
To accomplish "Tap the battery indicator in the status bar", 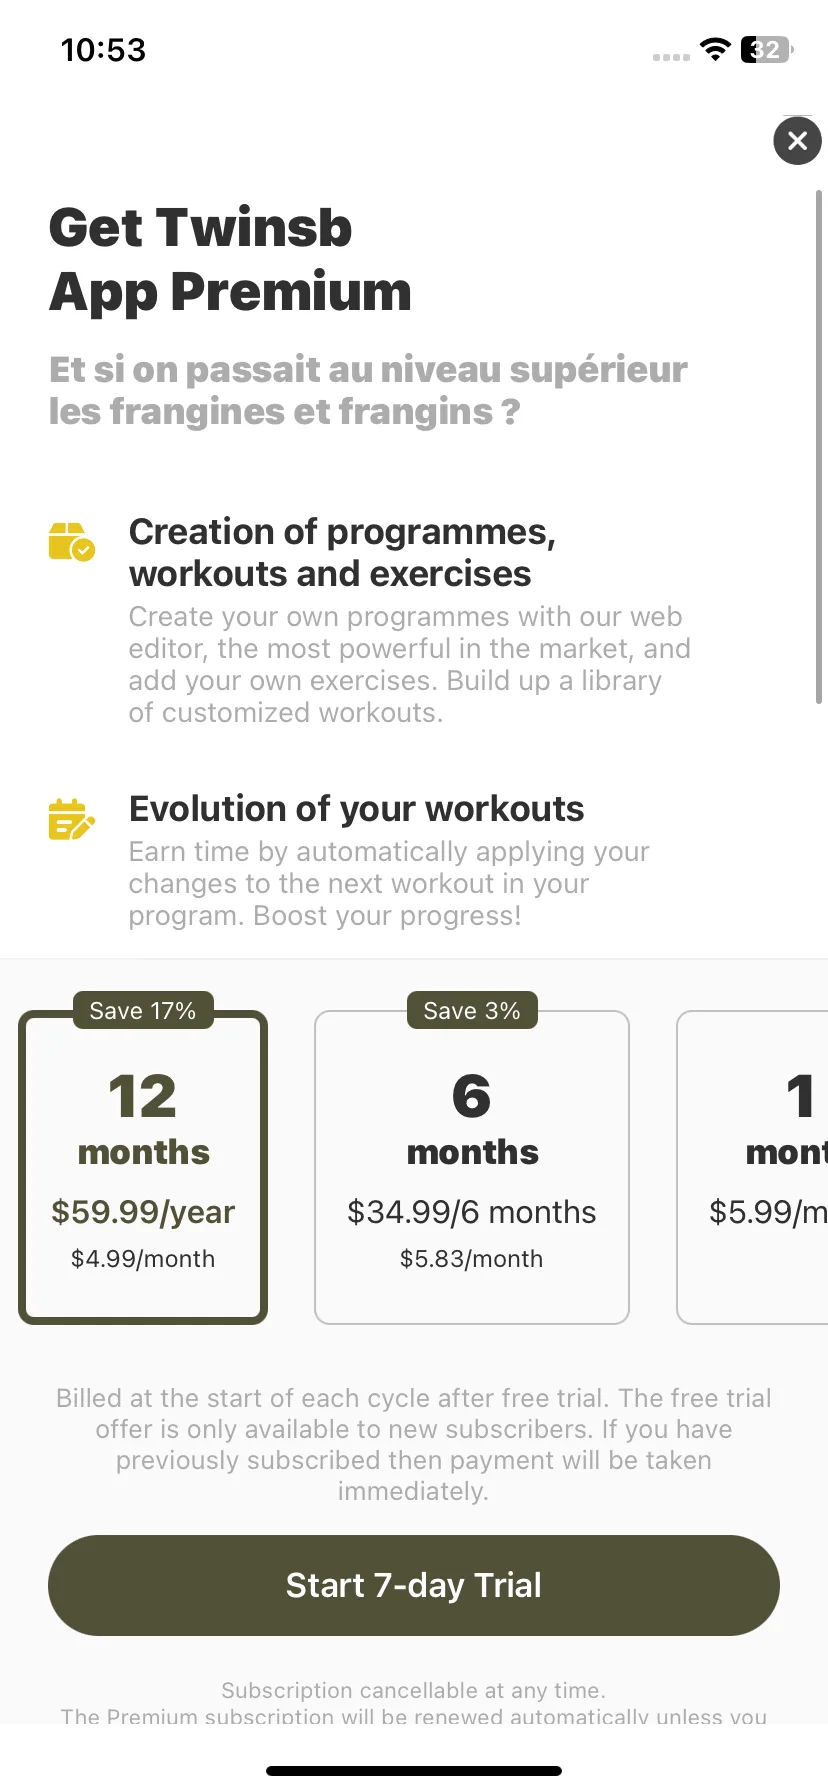I will [x=767, y=49].
